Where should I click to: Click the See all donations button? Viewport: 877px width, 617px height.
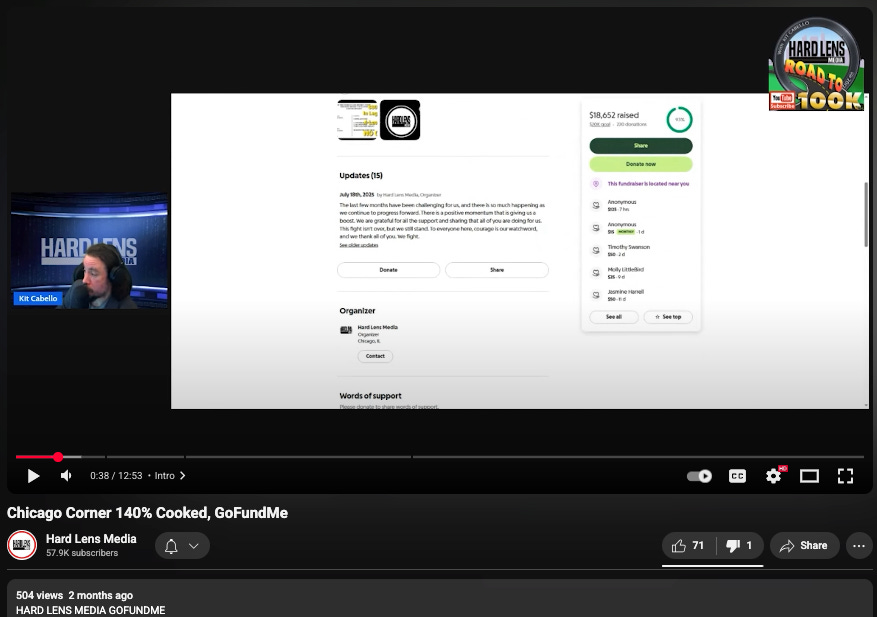point(614,317)
